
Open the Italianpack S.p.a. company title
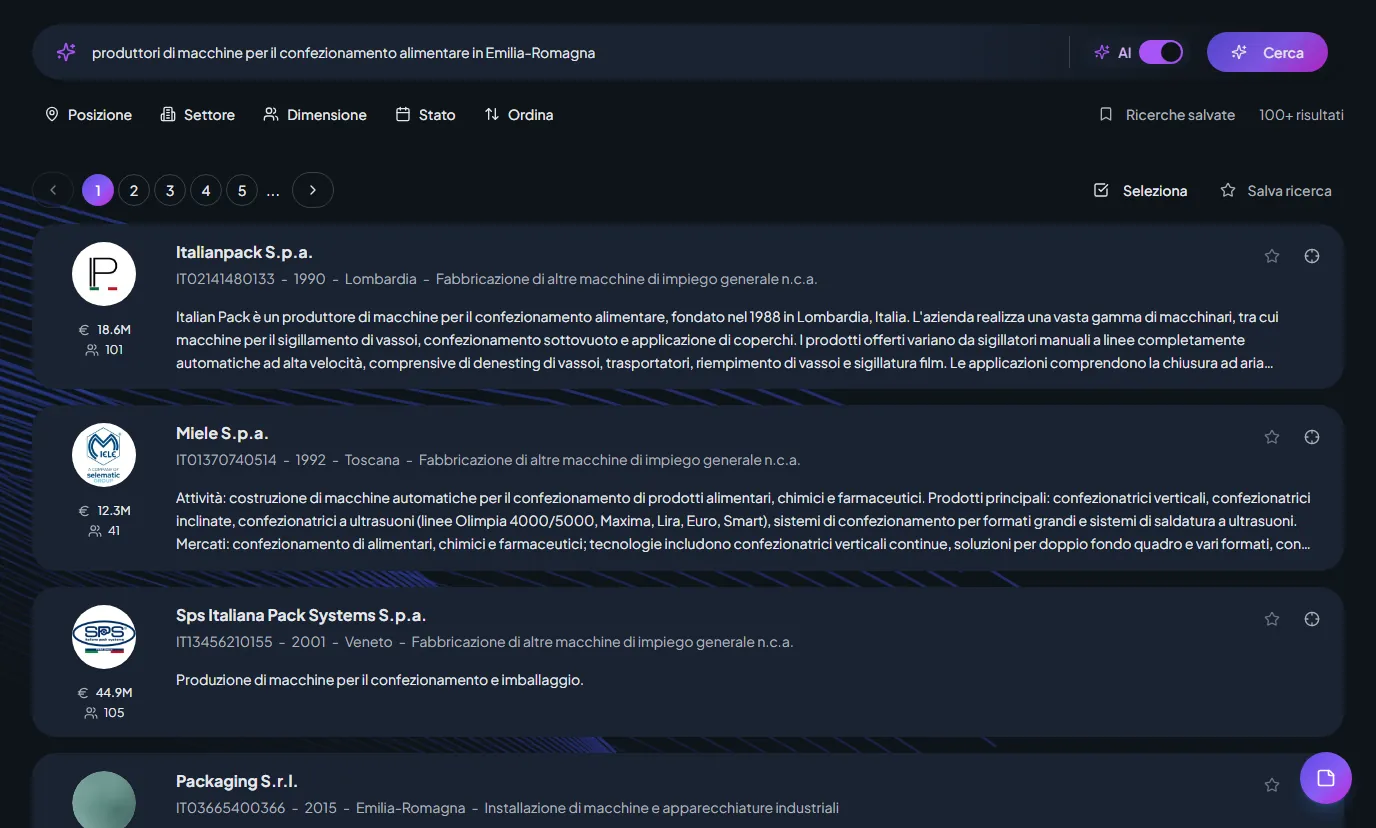[244, 252]
